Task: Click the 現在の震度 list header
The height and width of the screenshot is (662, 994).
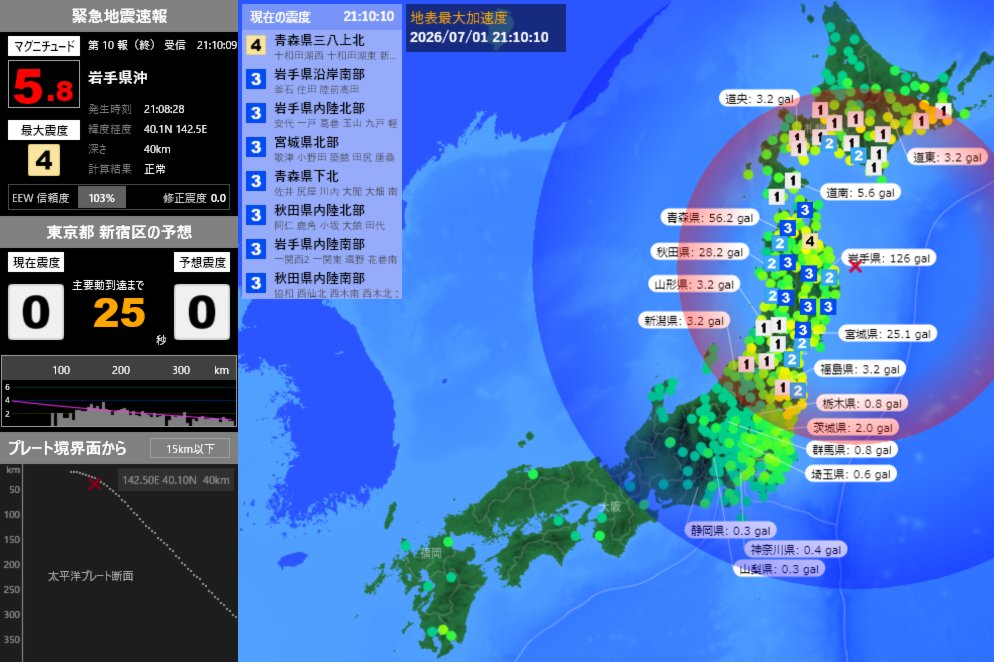Action: point(321,16)
